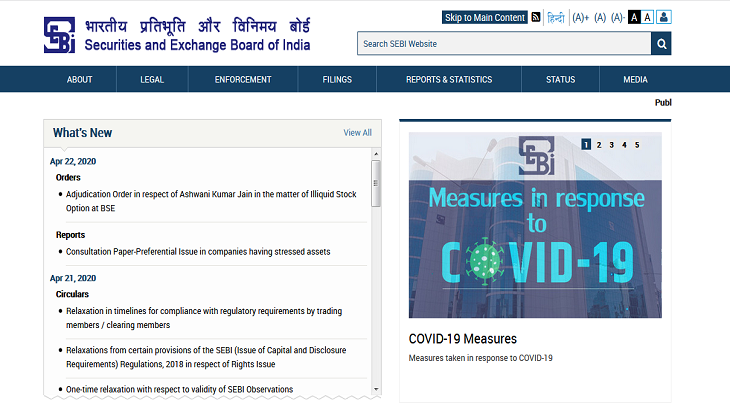Open the user login icon
730x419 pixels.
664,17
